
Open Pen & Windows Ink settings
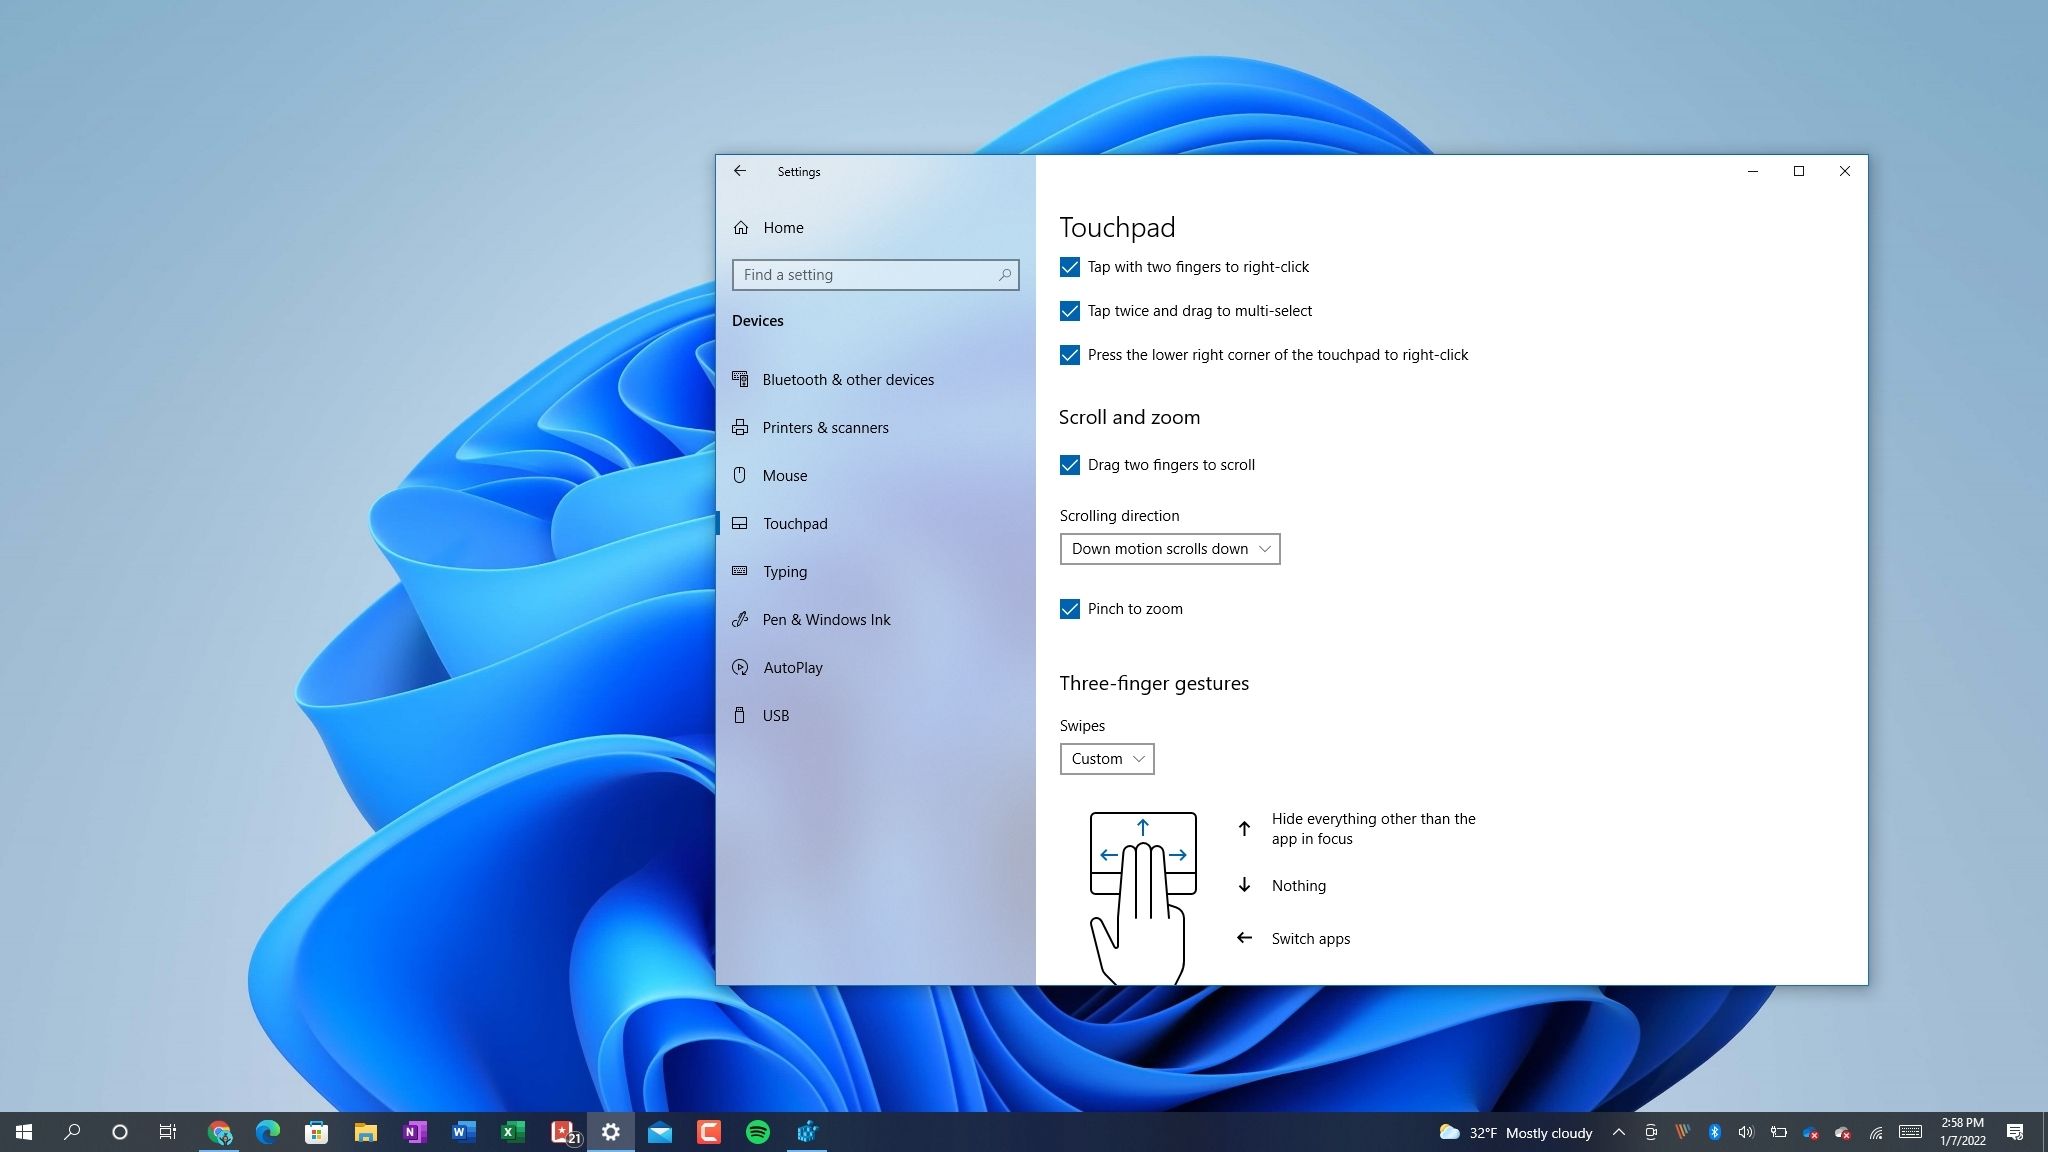point(826,619)
